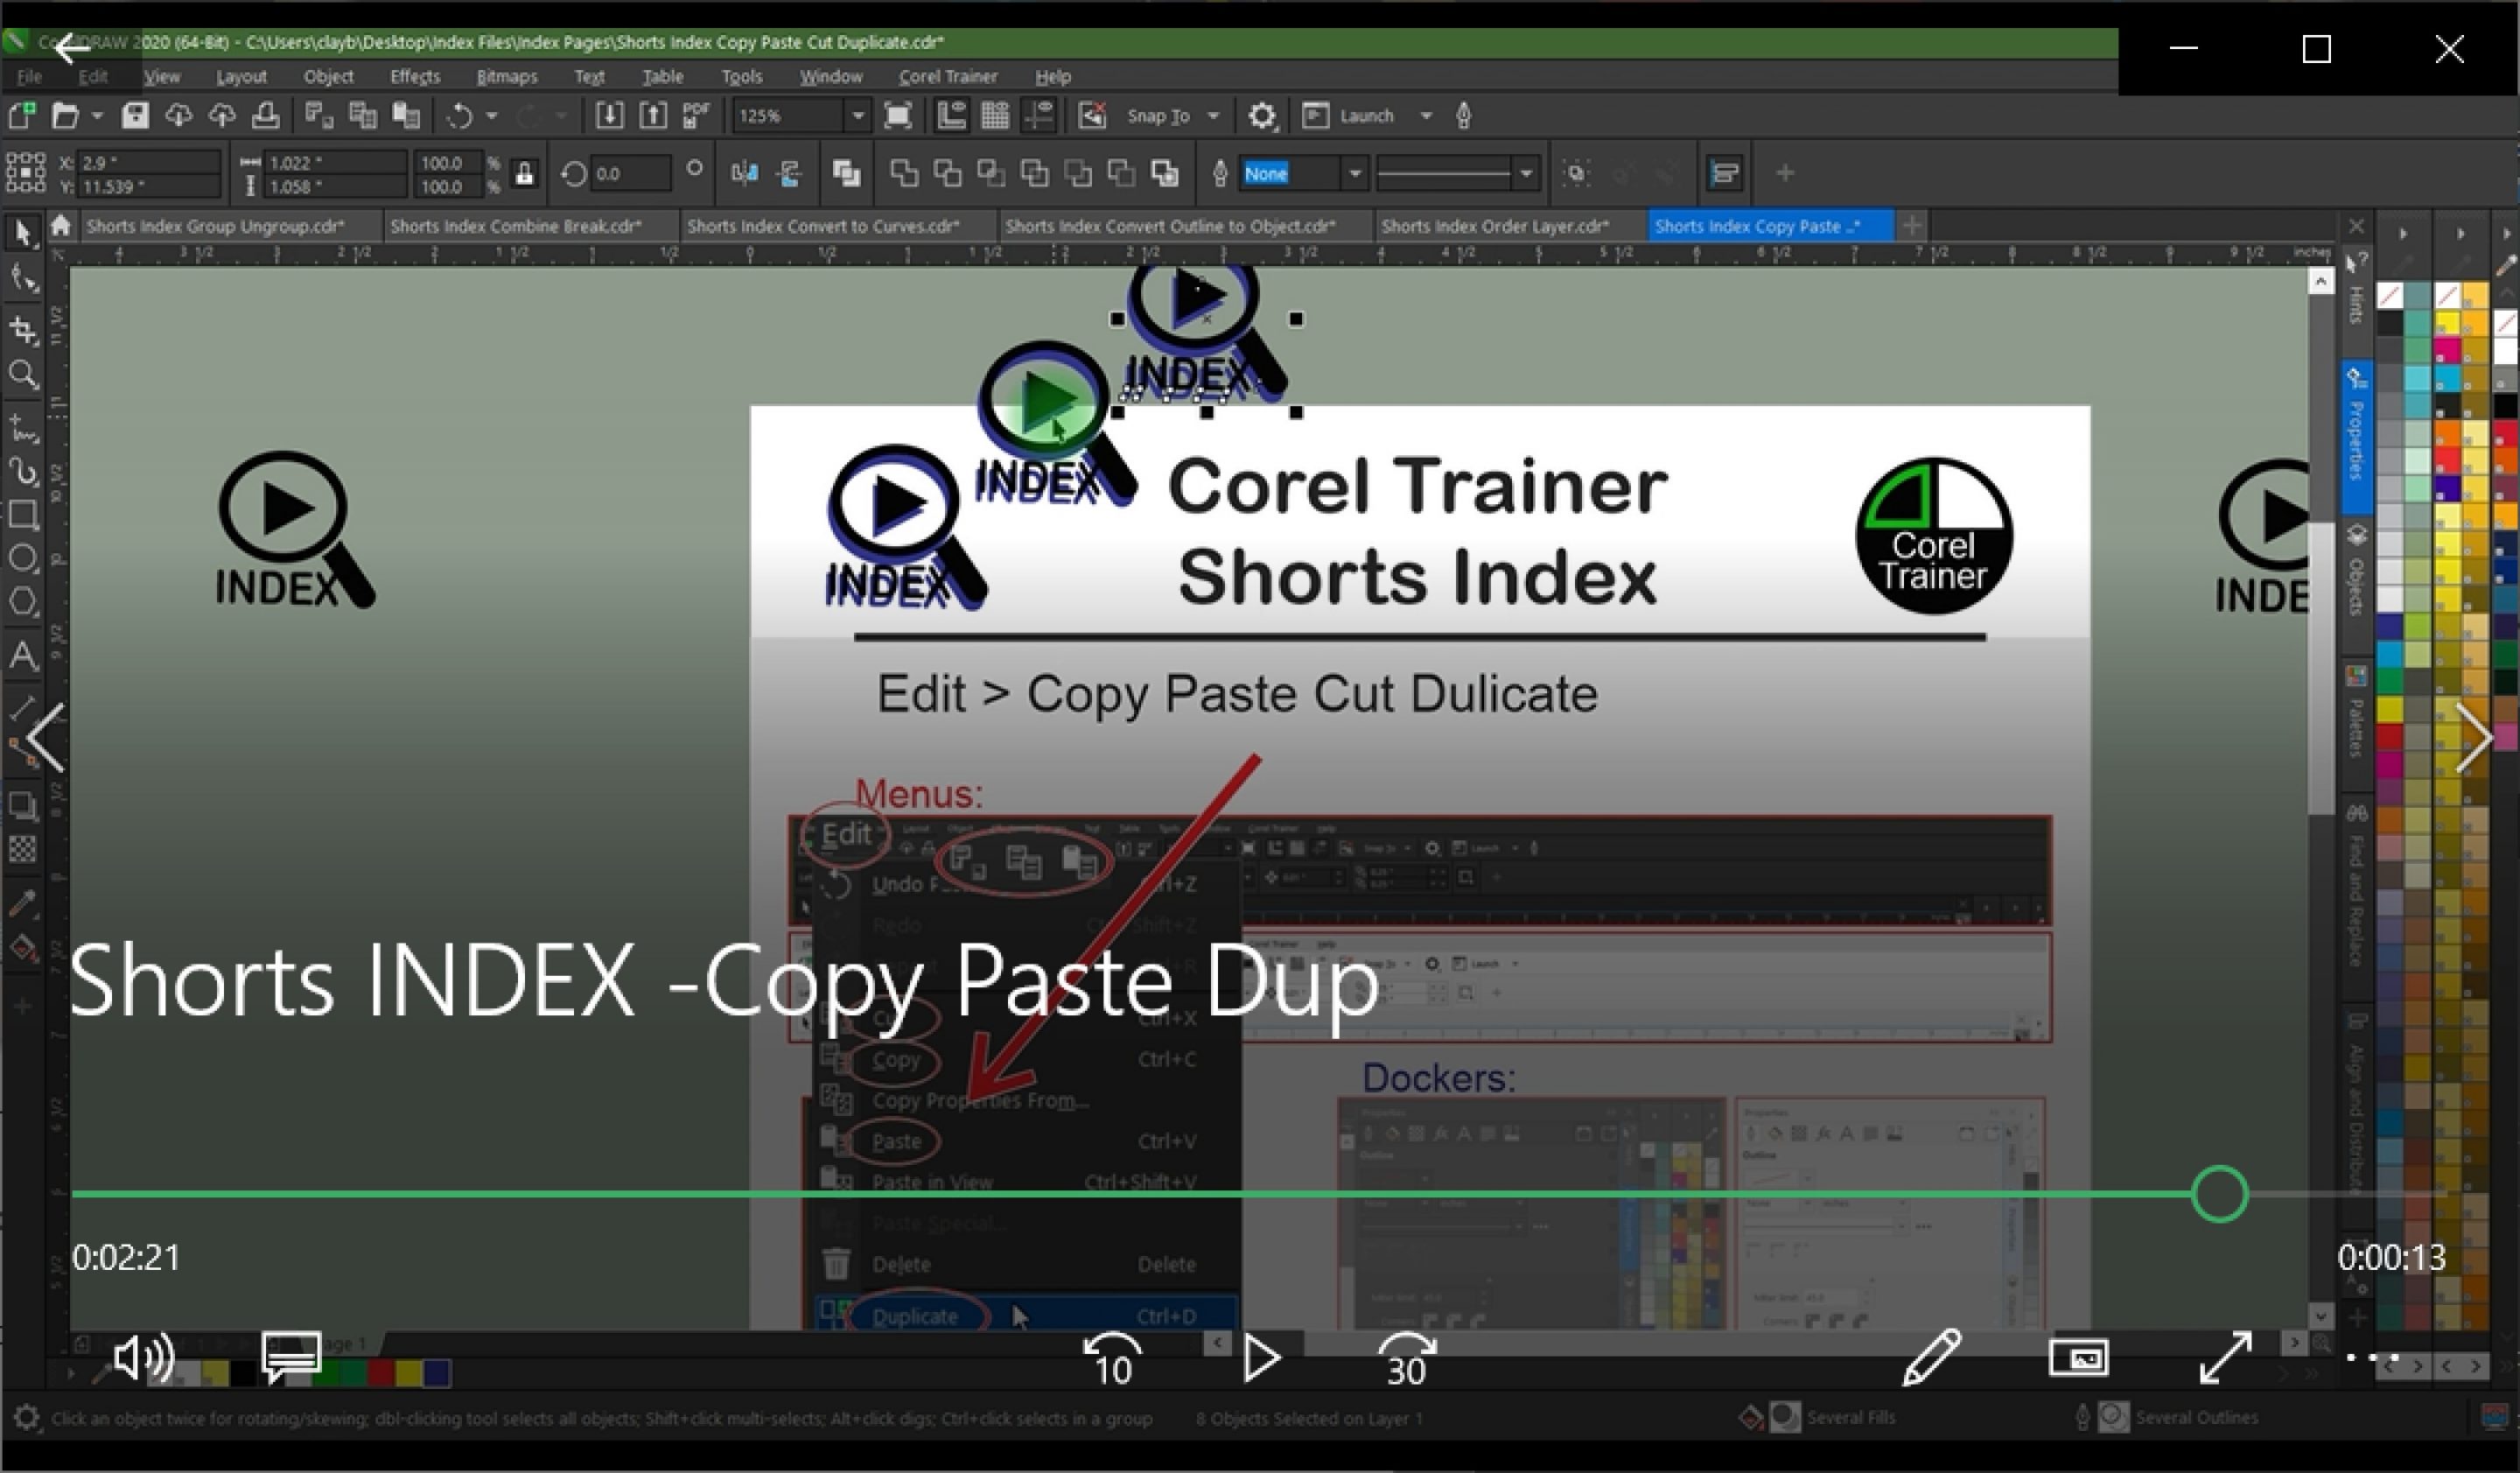Click the Open folder icon
This screenshot has width=2520, height=1473.
click(x=65, y=116)
